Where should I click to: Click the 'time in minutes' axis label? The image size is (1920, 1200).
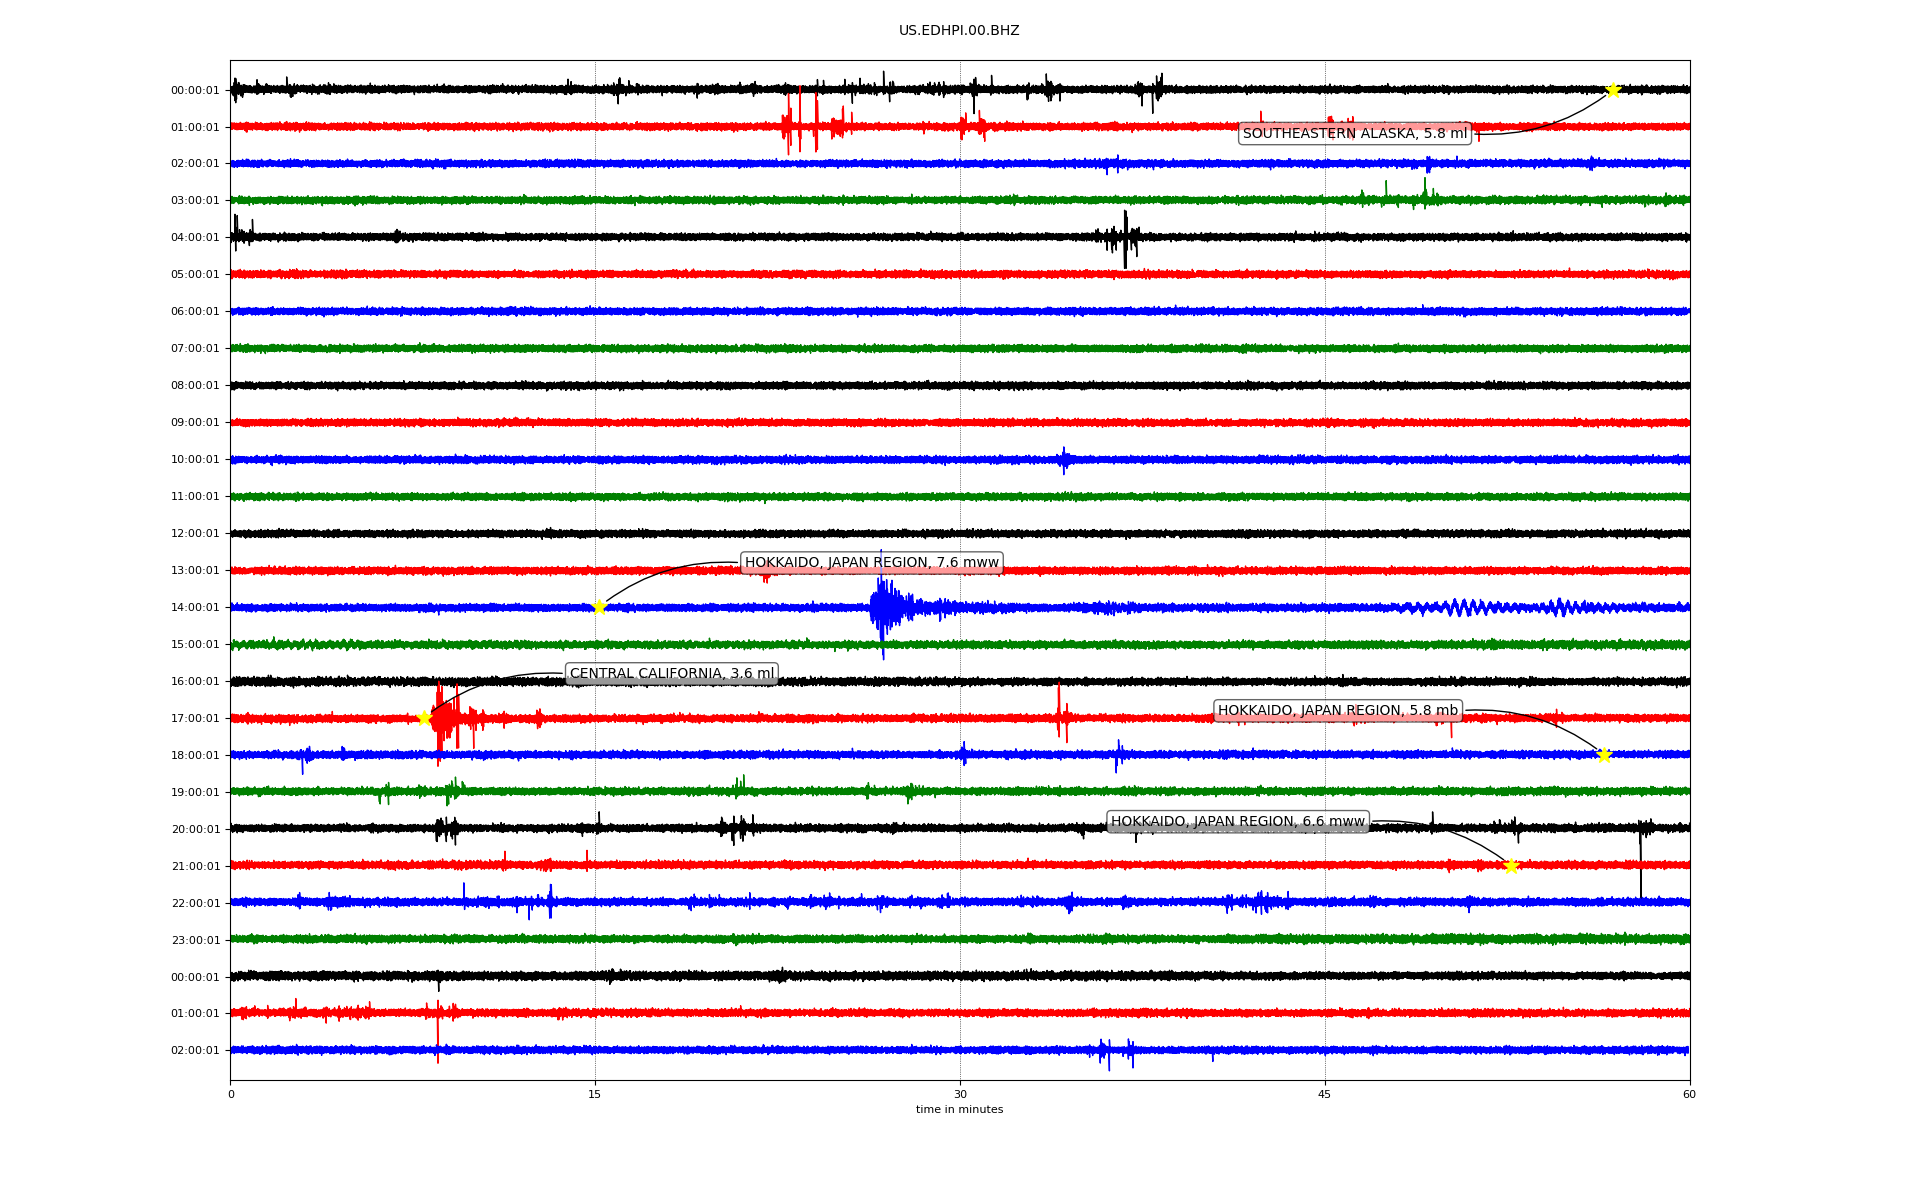tap(959, 1109)
